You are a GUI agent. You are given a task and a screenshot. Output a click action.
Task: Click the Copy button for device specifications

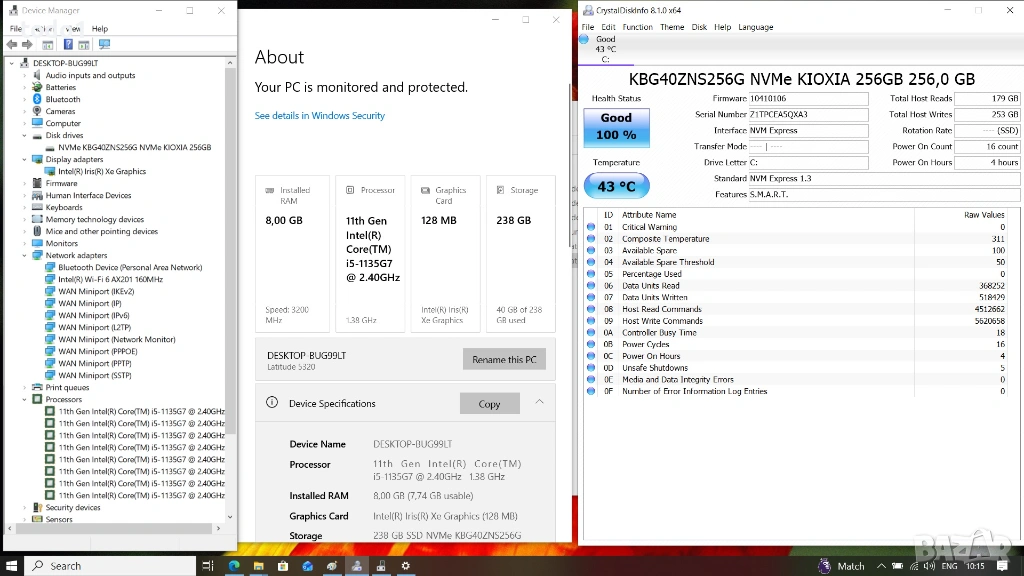click(x=489, y=404)
